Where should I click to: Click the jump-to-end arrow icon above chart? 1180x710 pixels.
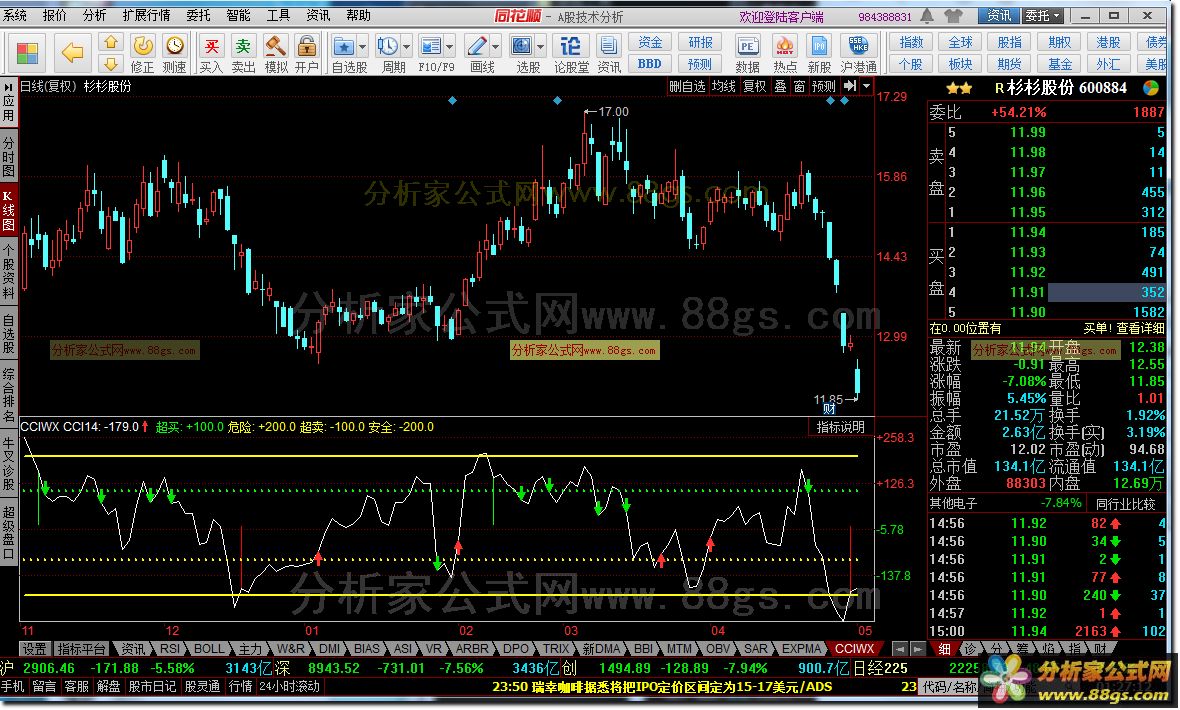point(850,86)
